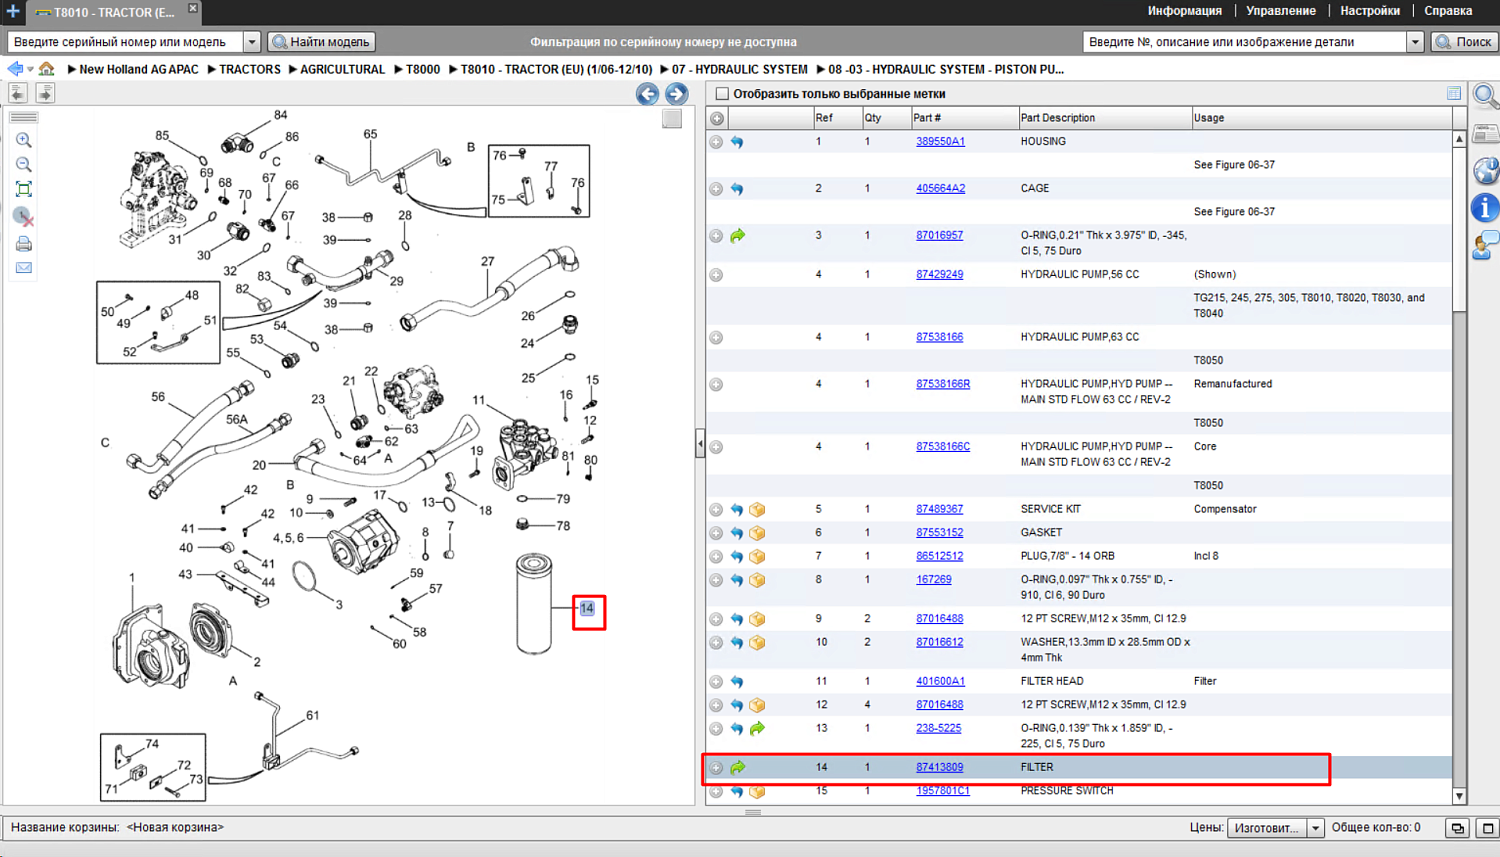This screenshot has height=857, width=1500.
Task: Open the blue information icon in the right sidebar
Action: tap(1486, 208)
